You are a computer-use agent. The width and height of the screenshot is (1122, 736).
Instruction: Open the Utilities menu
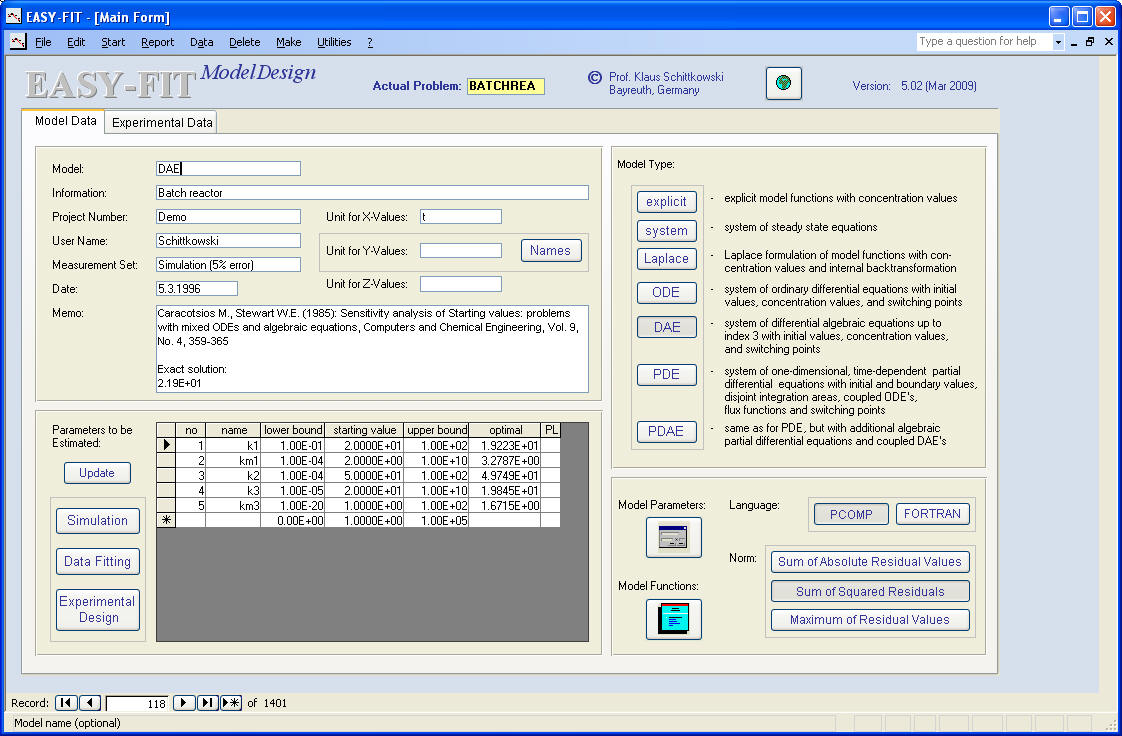click(334, 42)
